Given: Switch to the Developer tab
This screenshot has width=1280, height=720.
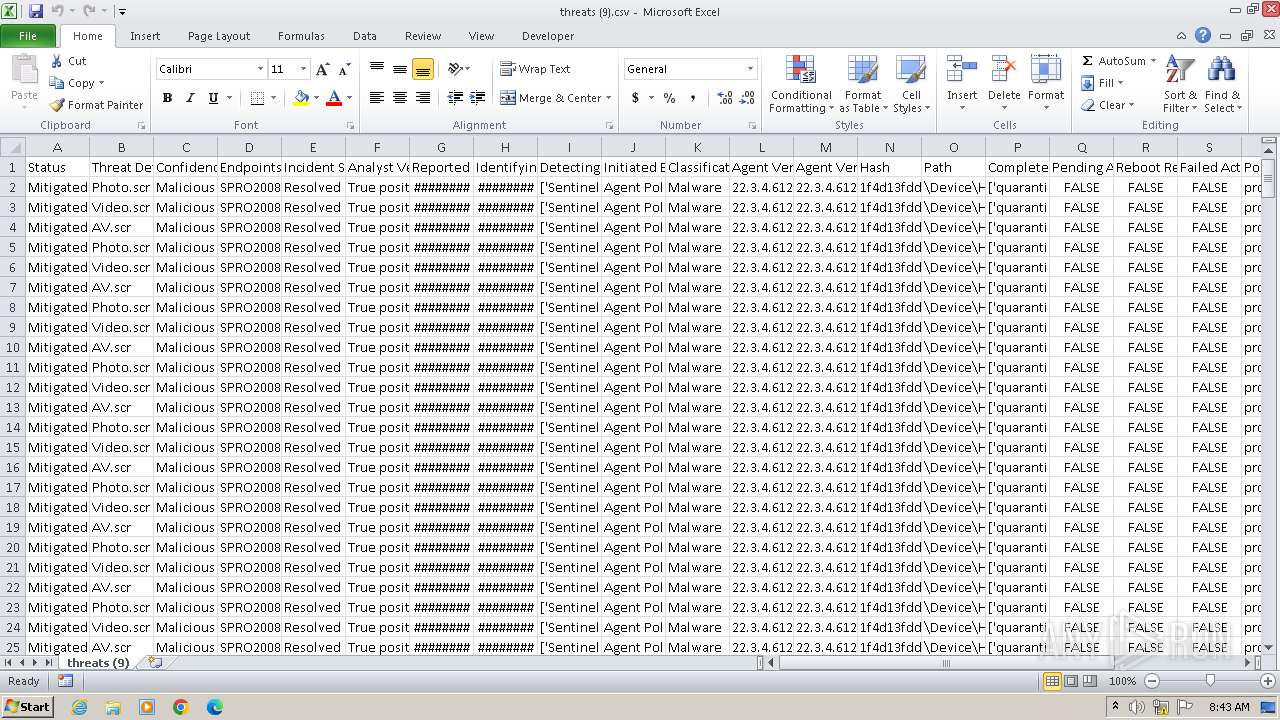Looking at the screenshot, I should pos(548,36).
